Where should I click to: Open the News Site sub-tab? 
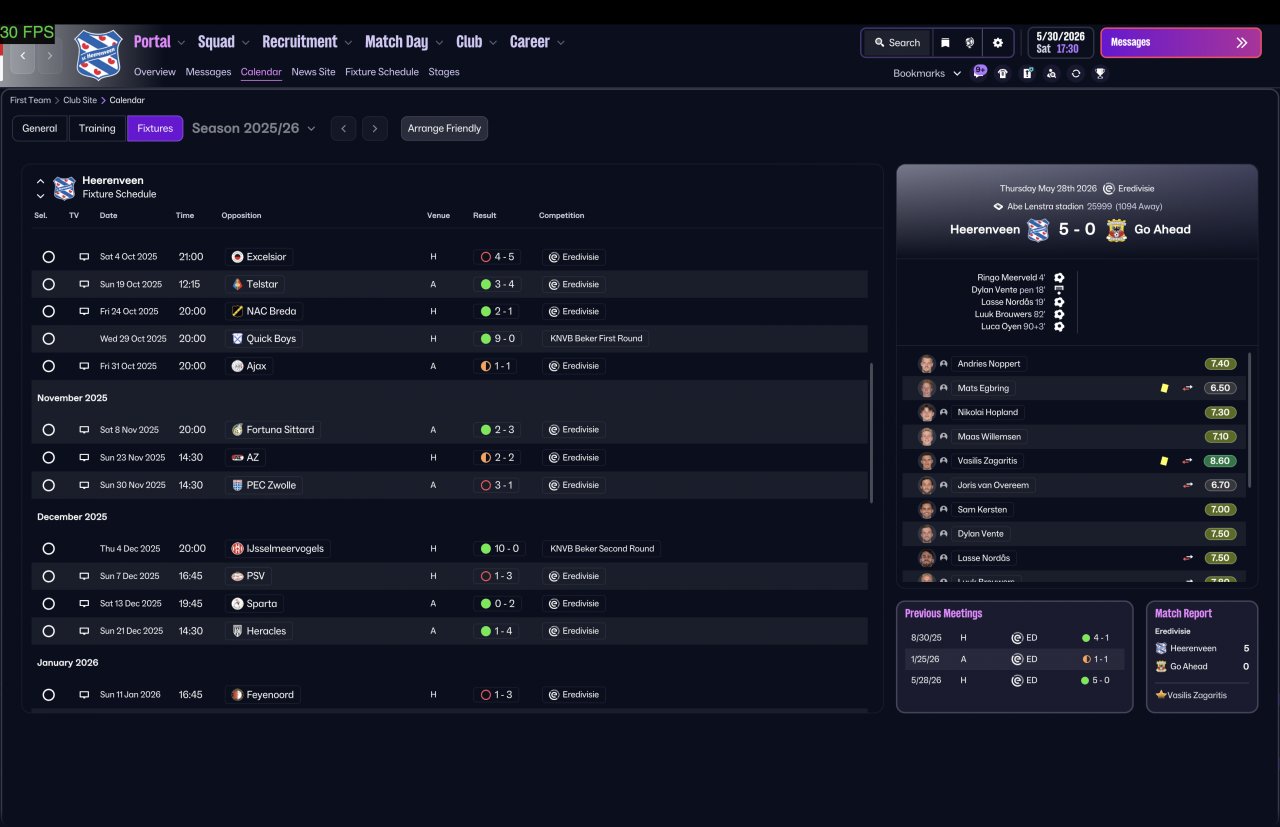pos(313,72)
